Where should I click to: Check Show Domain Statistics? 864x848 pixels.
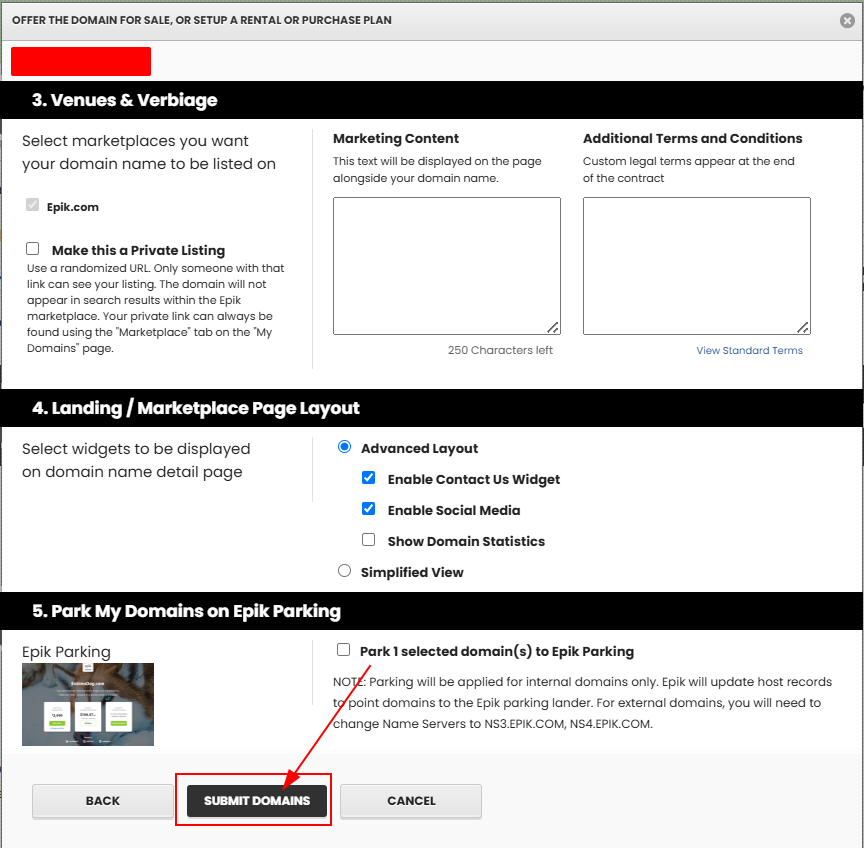click(369, 539)
